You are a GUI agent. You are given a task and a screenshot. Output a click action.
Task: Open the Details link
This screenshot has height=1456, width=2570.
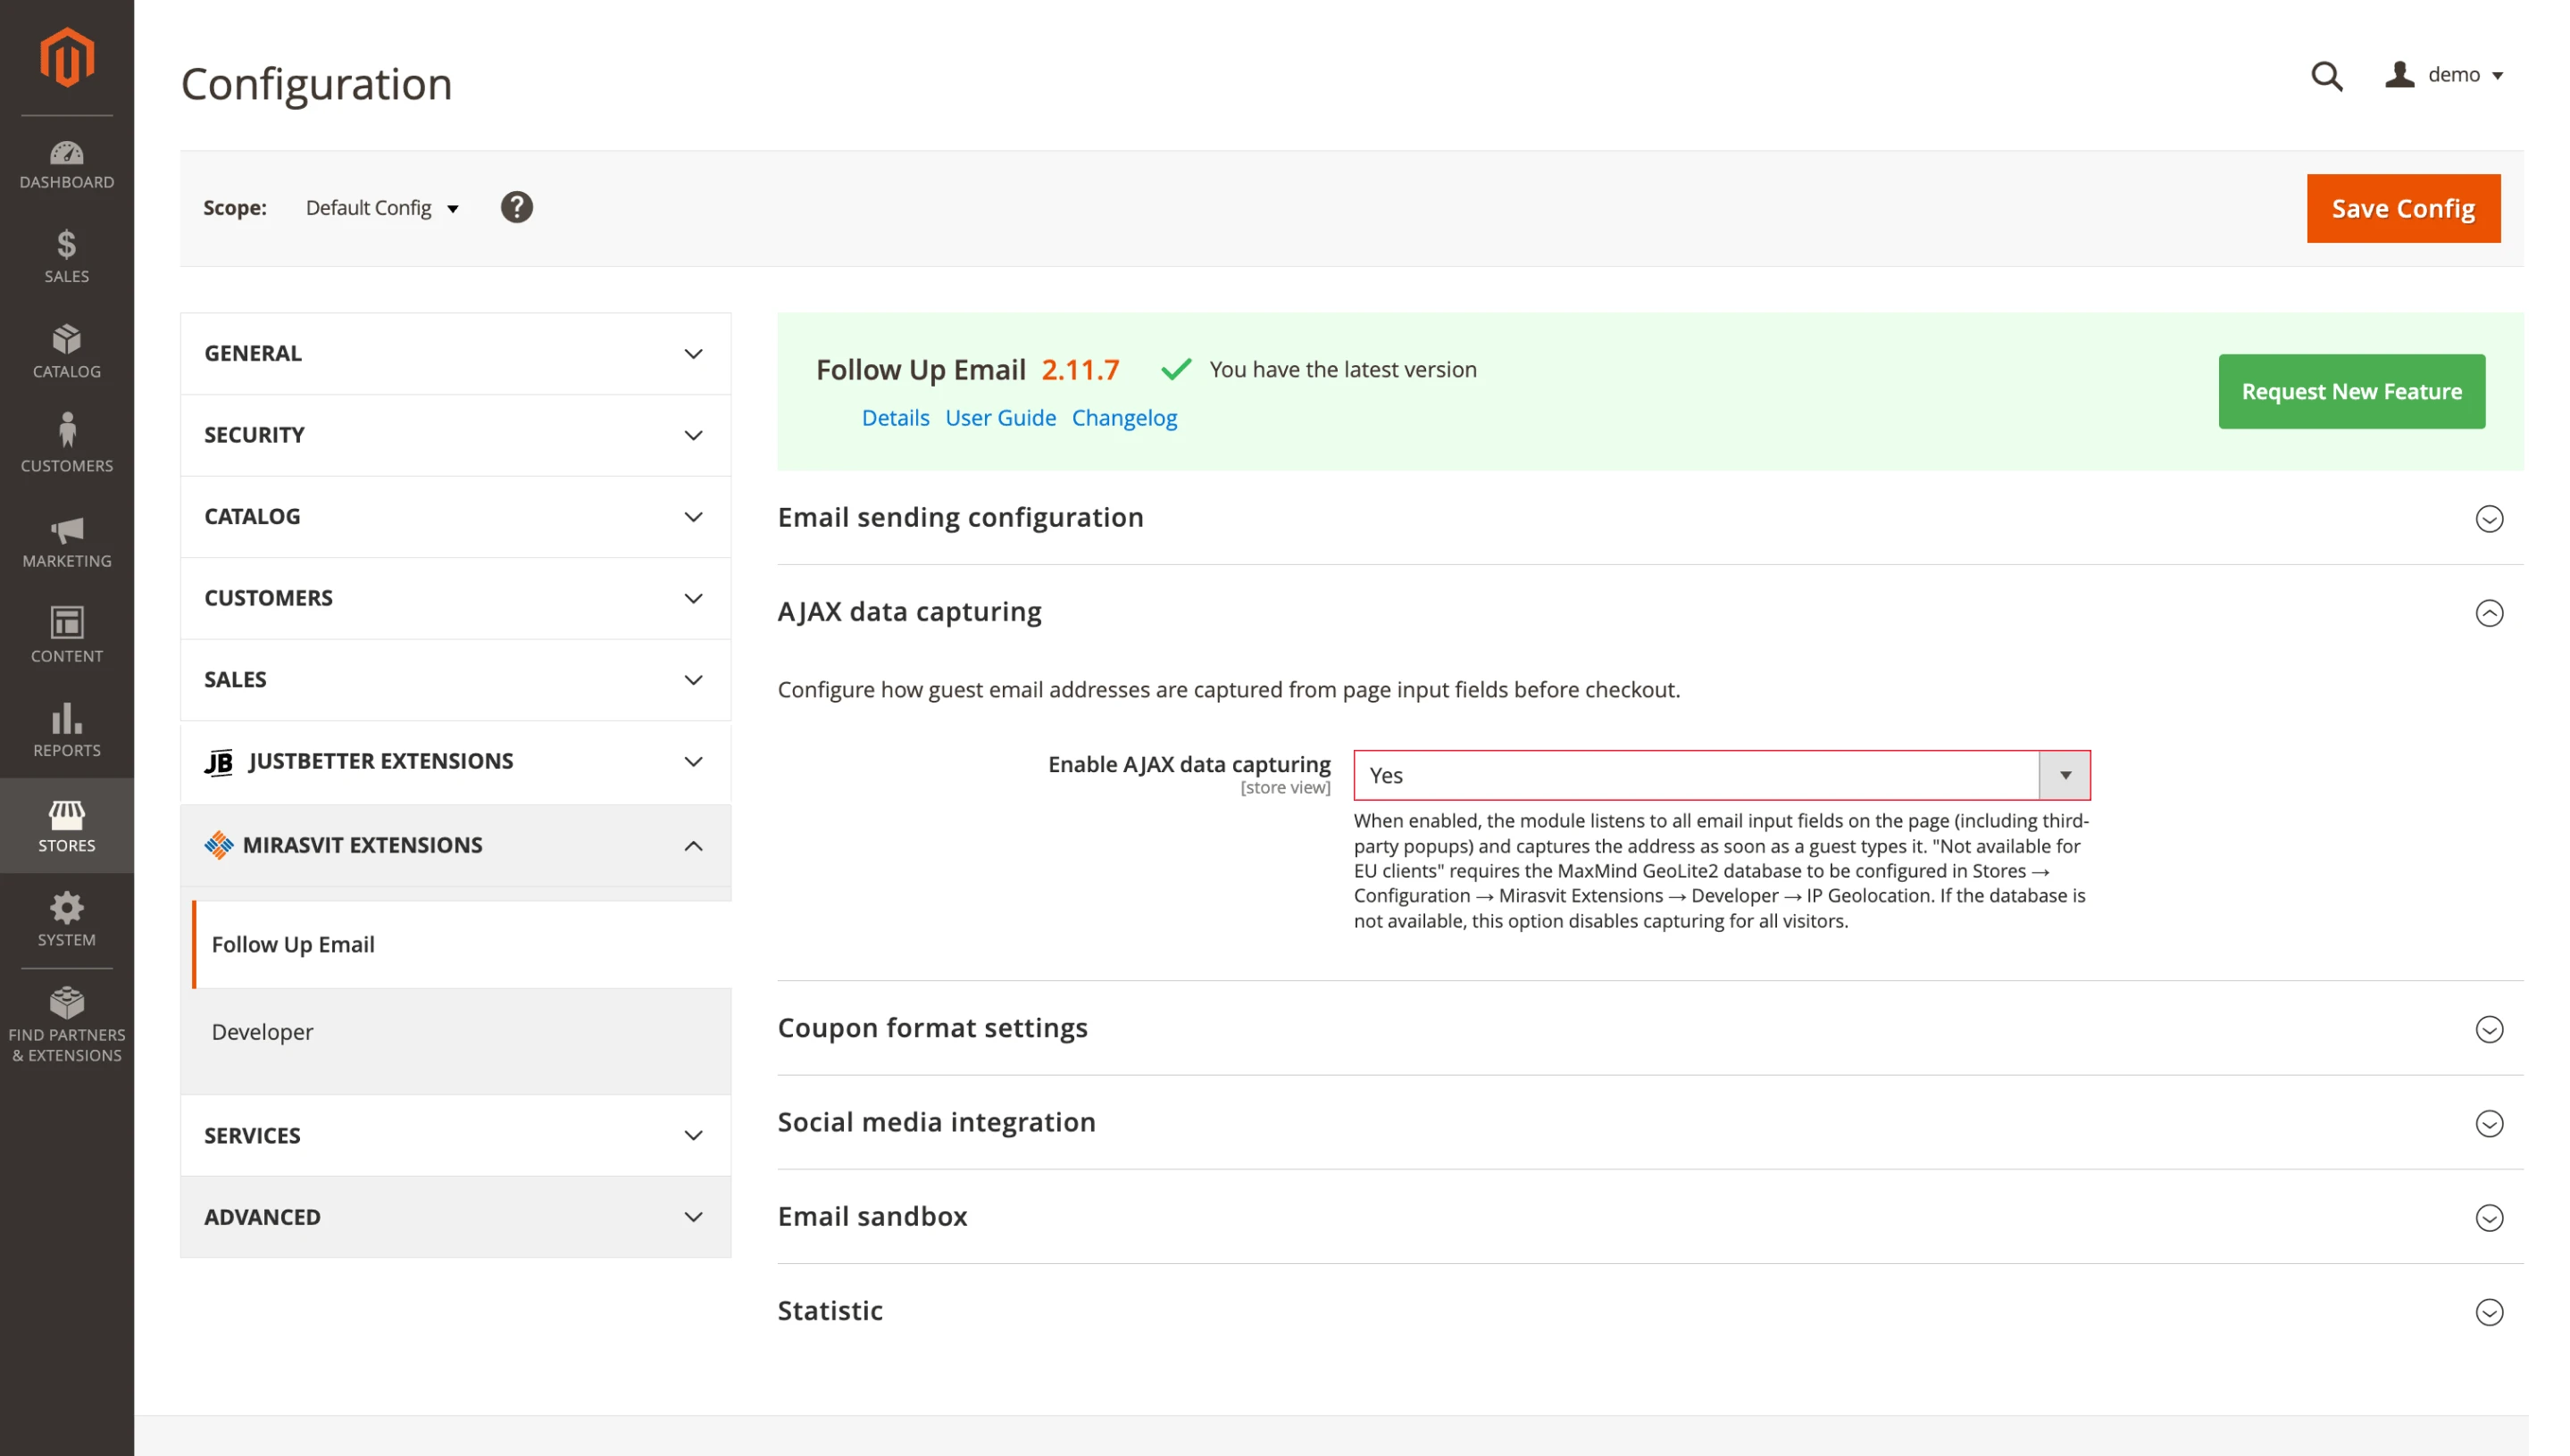[x=895, y=418]
